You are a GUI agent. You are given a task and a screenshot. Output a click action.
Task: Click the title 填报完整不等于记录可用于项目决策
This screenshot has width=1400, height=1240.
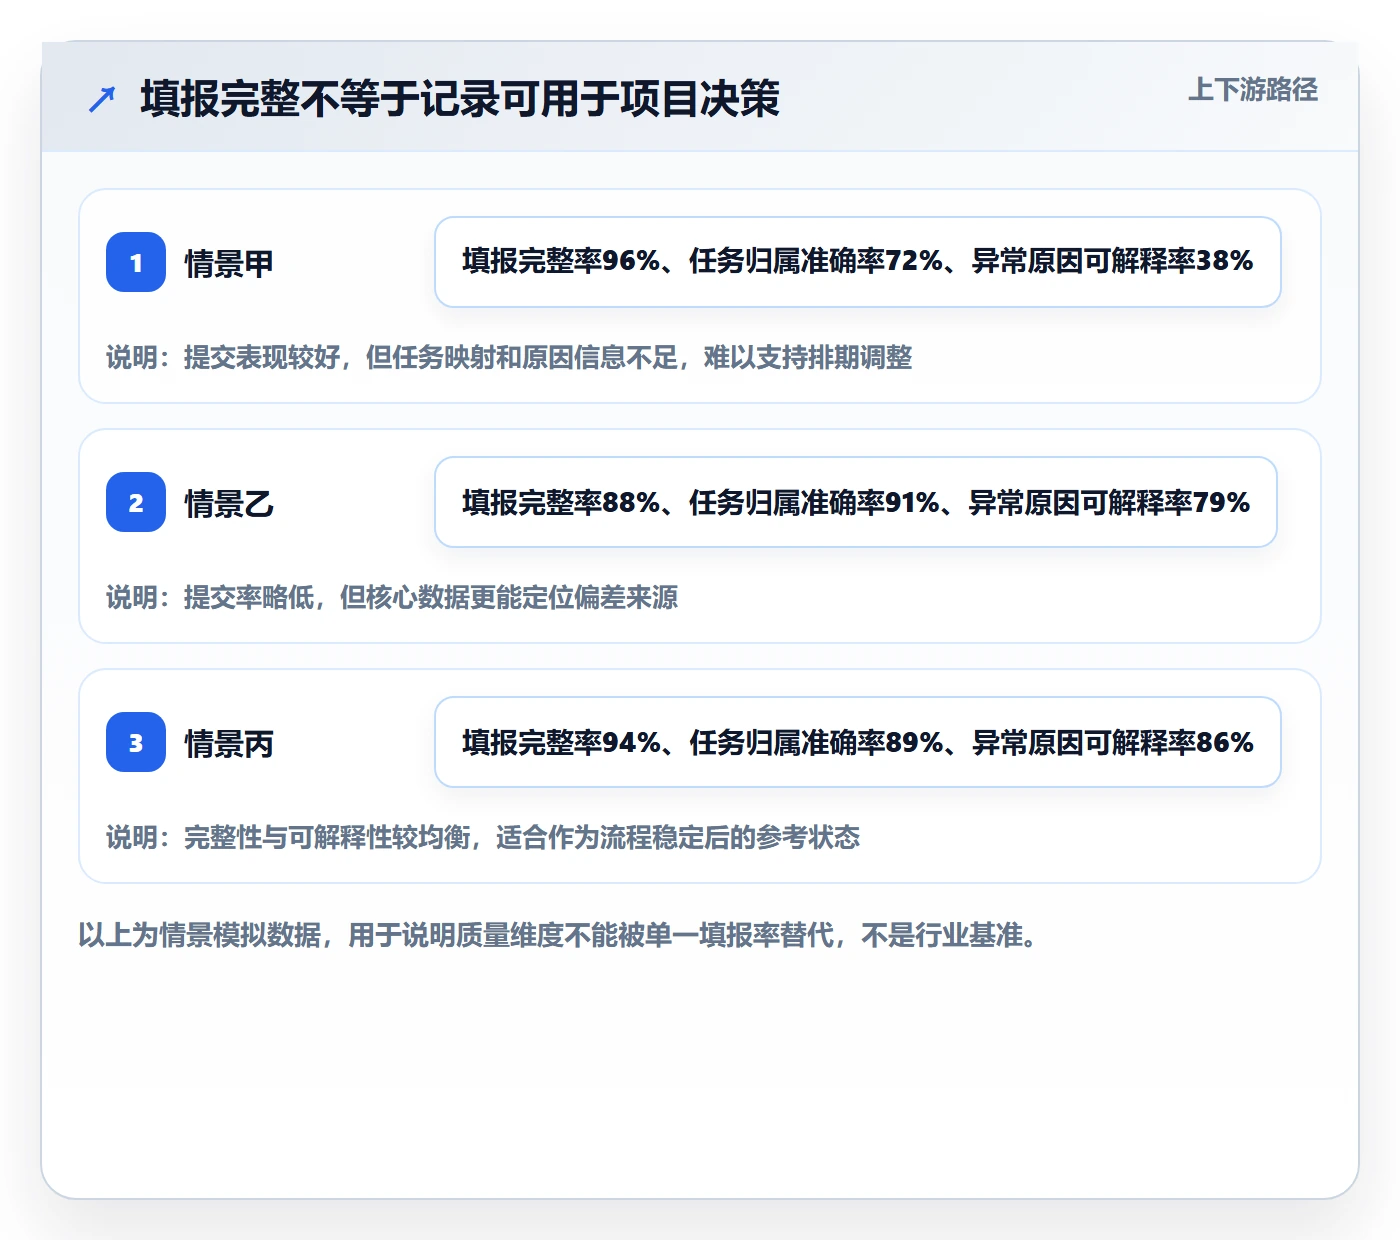click(460, 99)
